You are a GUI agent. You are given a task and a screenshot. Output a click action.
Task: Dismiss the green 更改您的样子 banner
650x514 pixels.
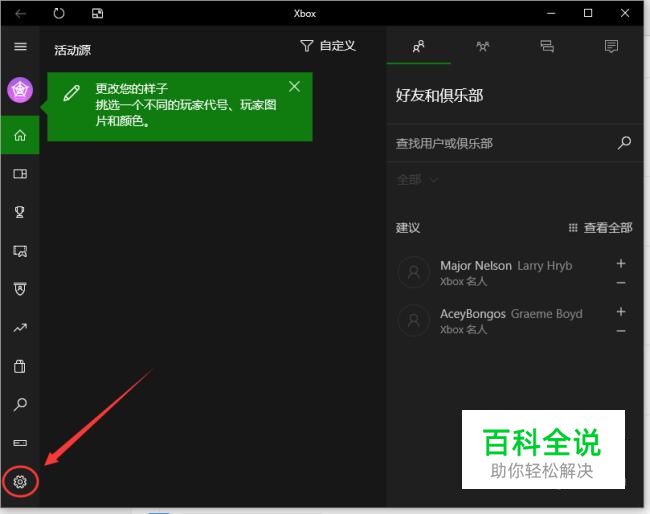tap(294, 86)
